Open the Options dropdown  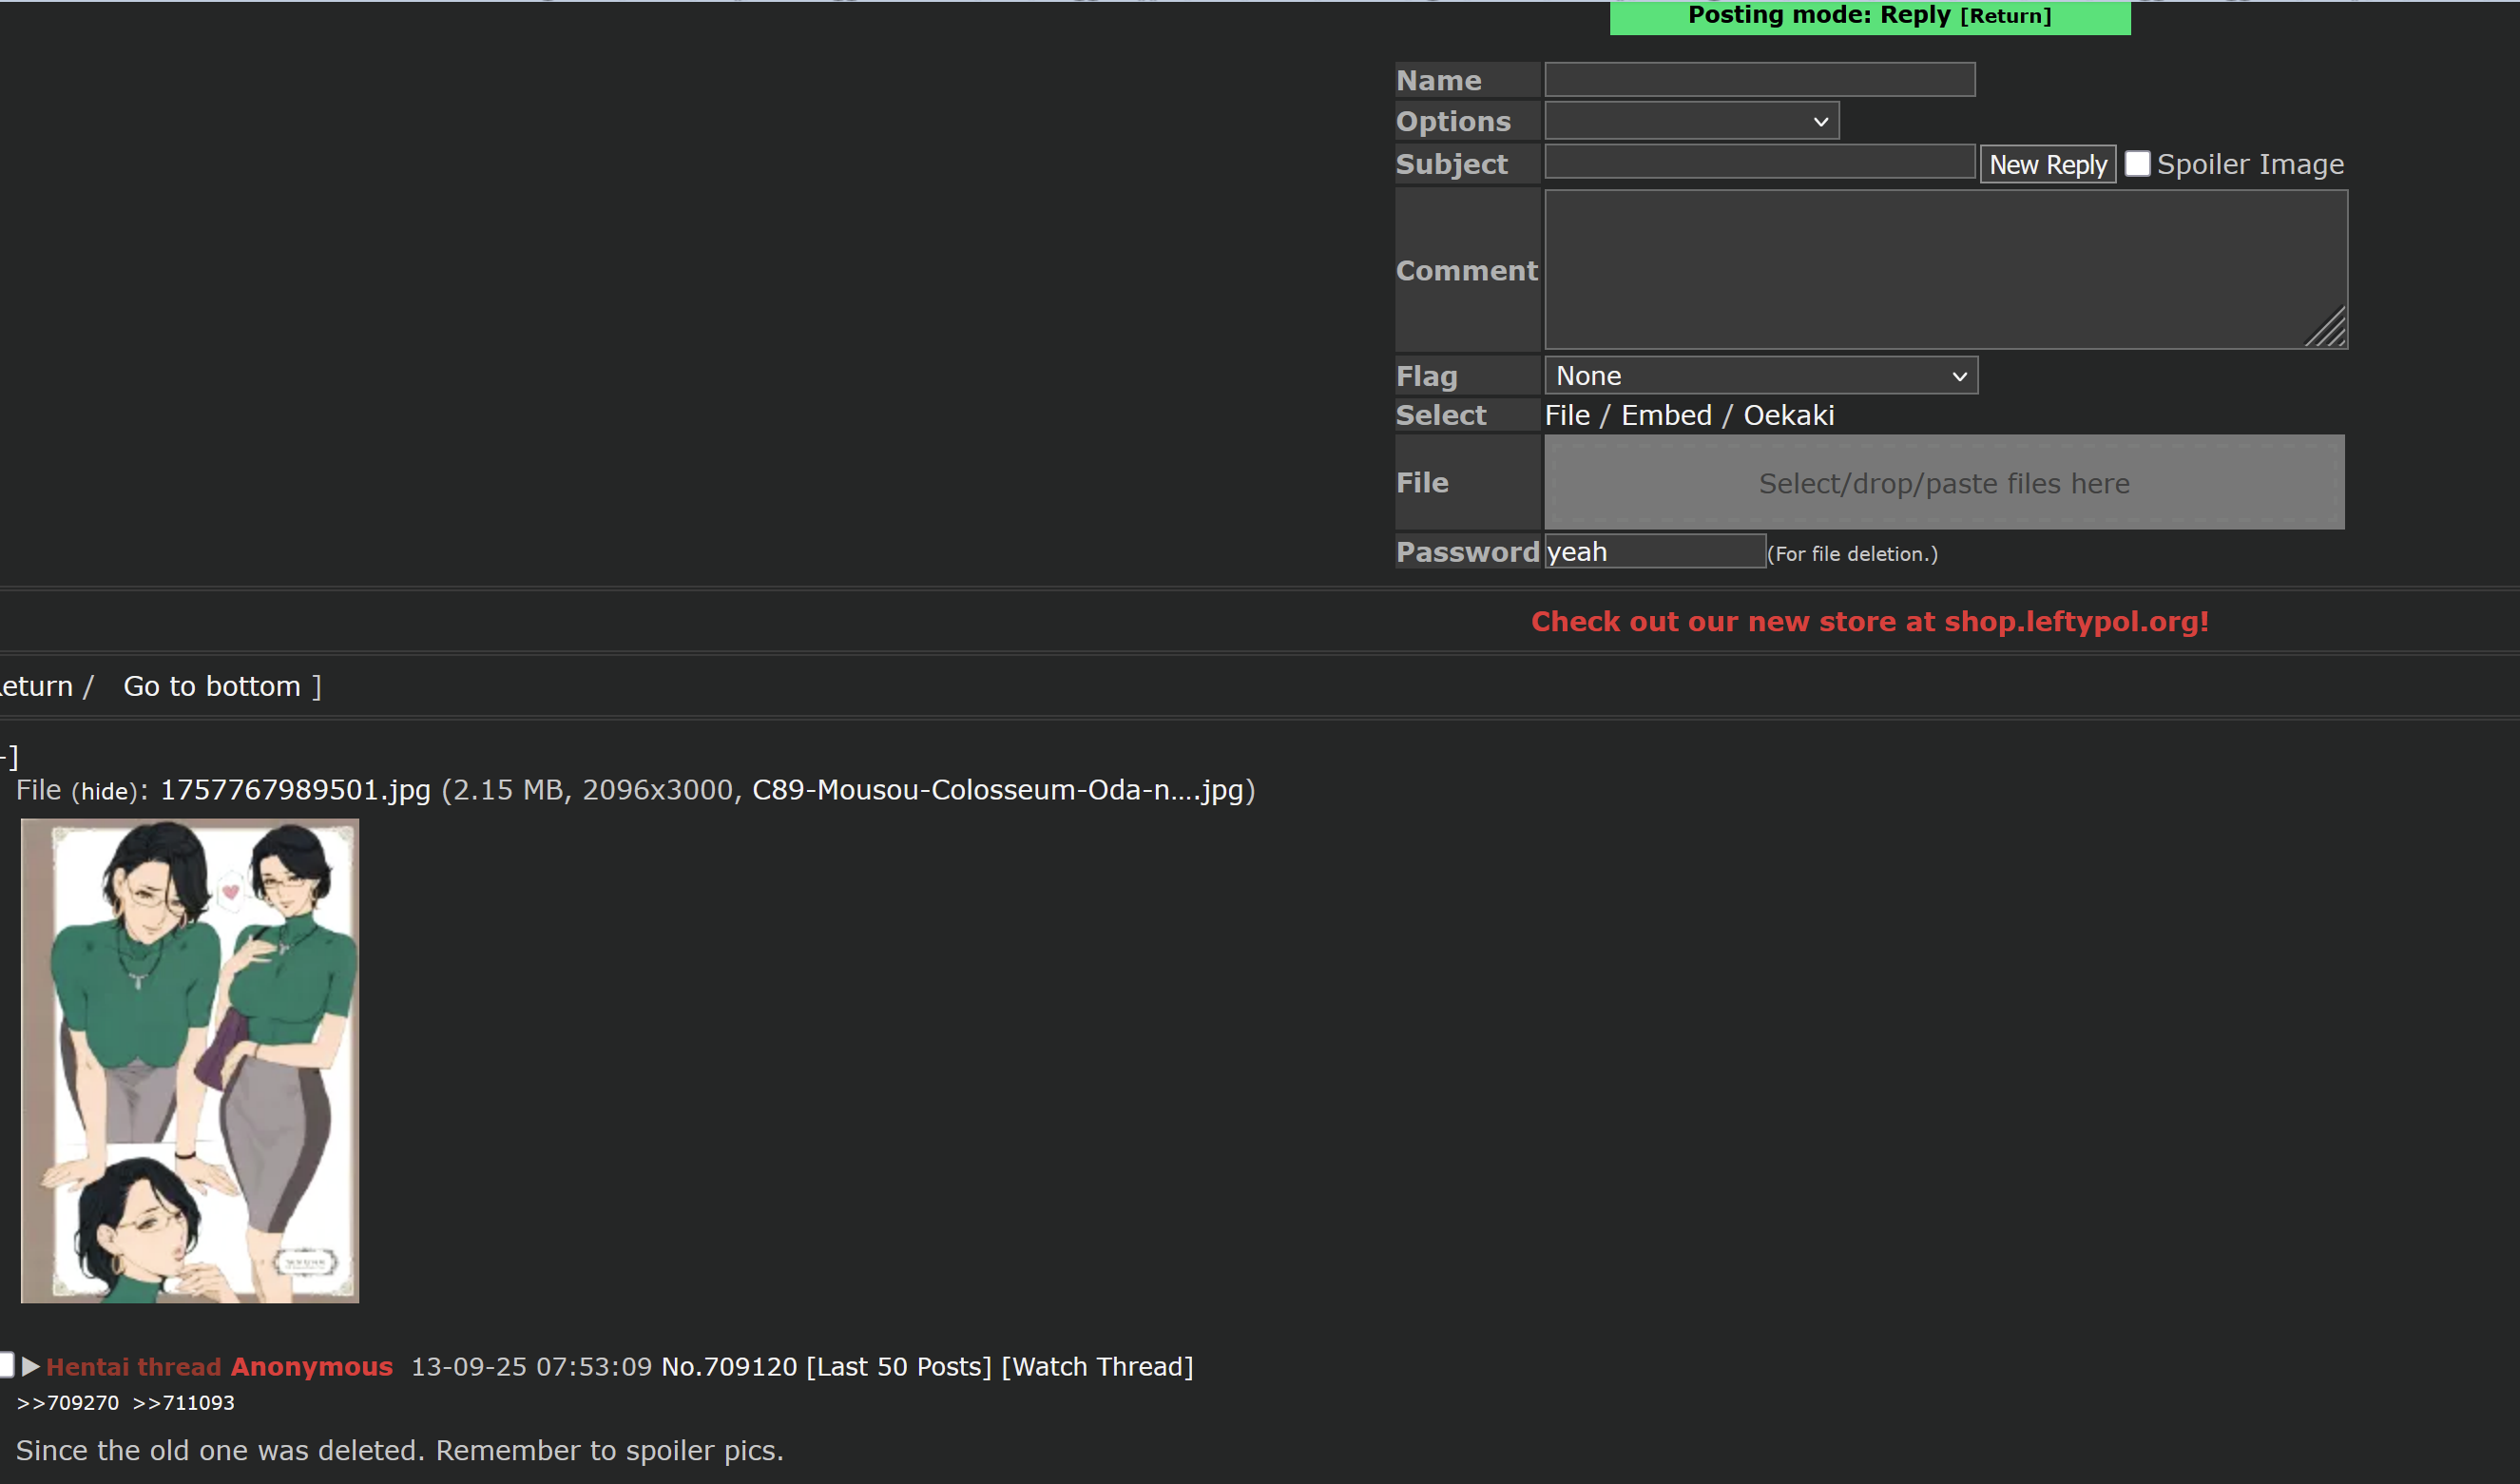1691,121
